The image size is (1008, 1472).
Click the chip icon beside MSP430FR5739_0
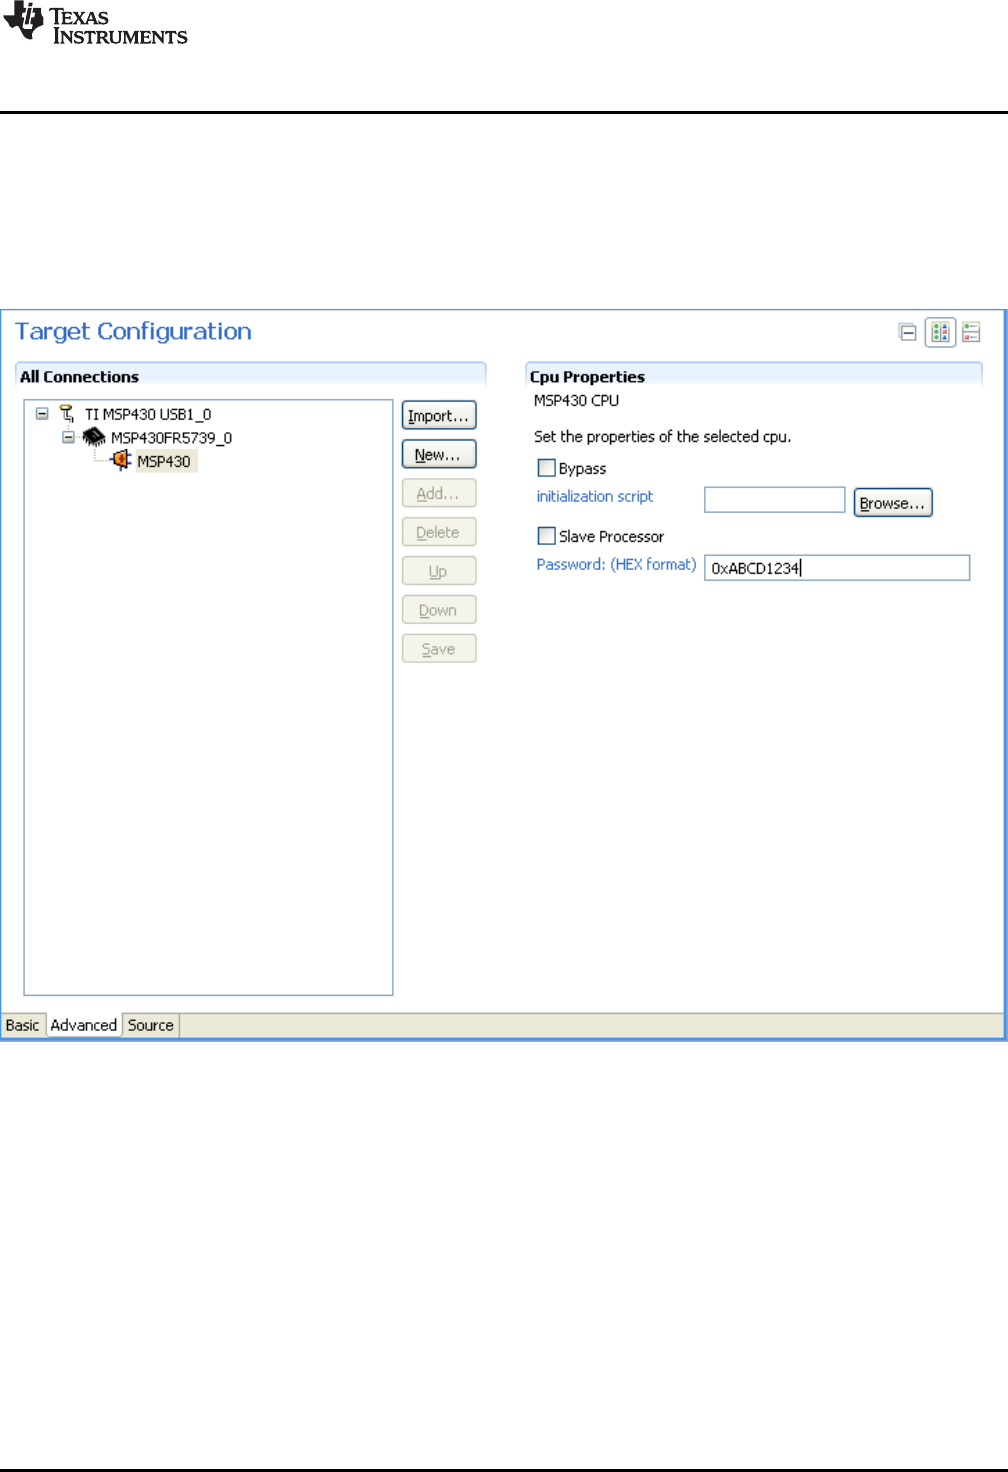pyautogui.click(x=94, y=437)
